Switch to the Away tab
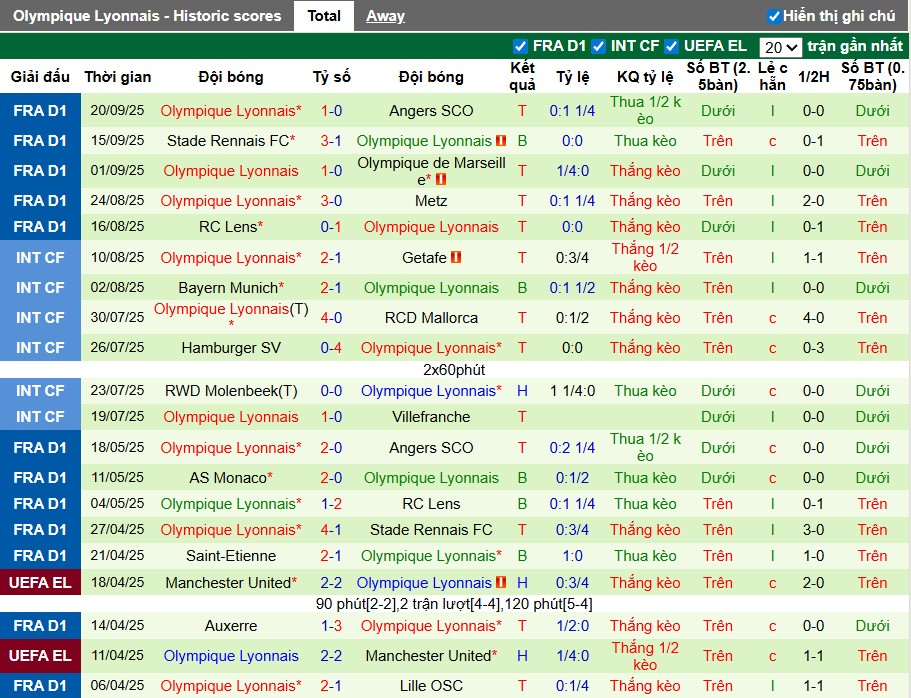This screenshot has width=911, height=698. pyautogui.click(x=385, y=16)
